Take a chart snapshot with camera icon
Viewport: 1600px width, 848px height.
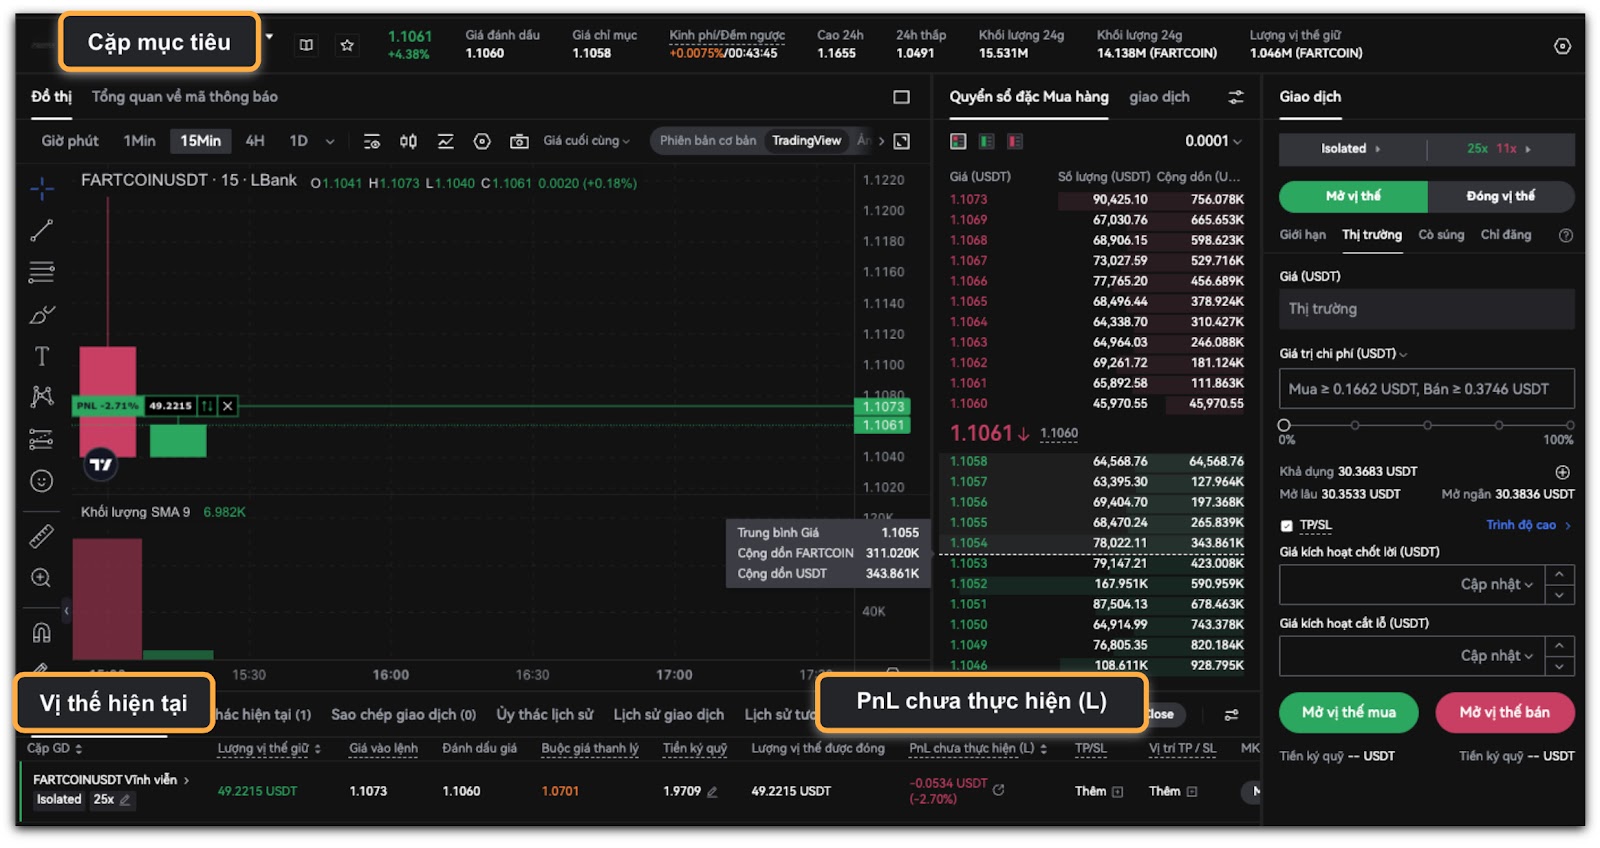(519, 142)
